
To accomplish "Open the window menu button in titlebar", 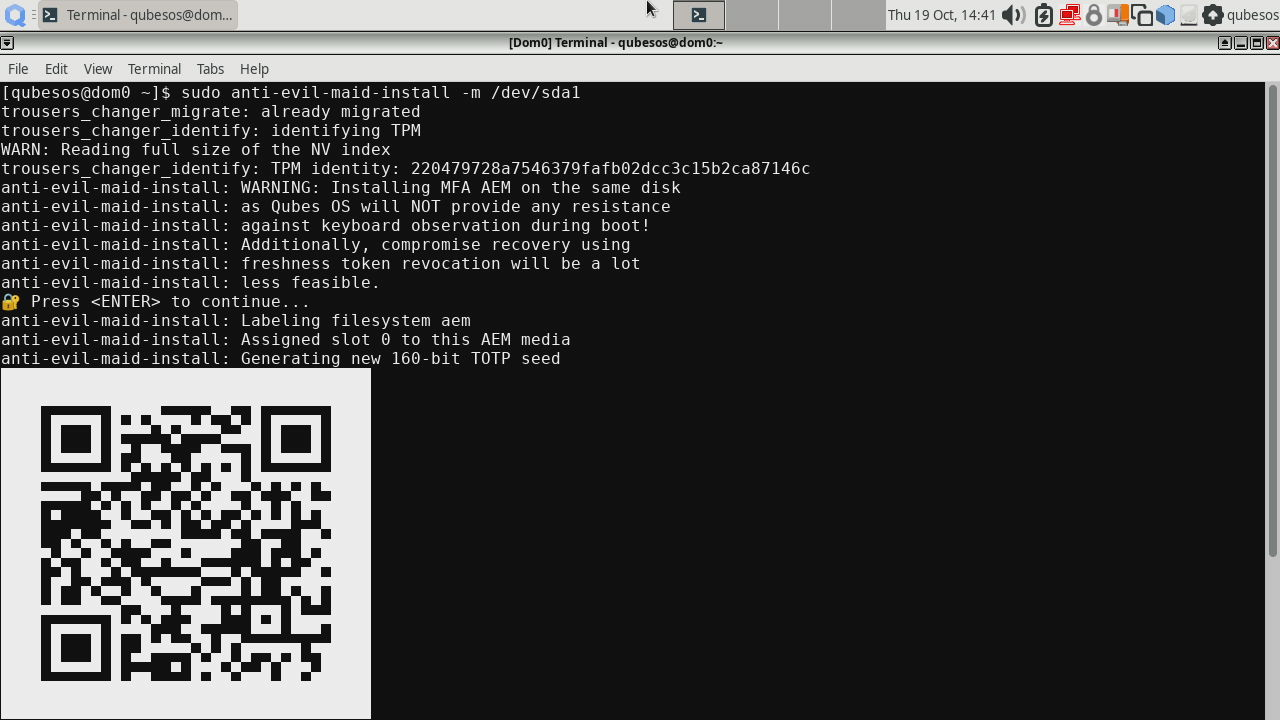I will click(7, 42).
